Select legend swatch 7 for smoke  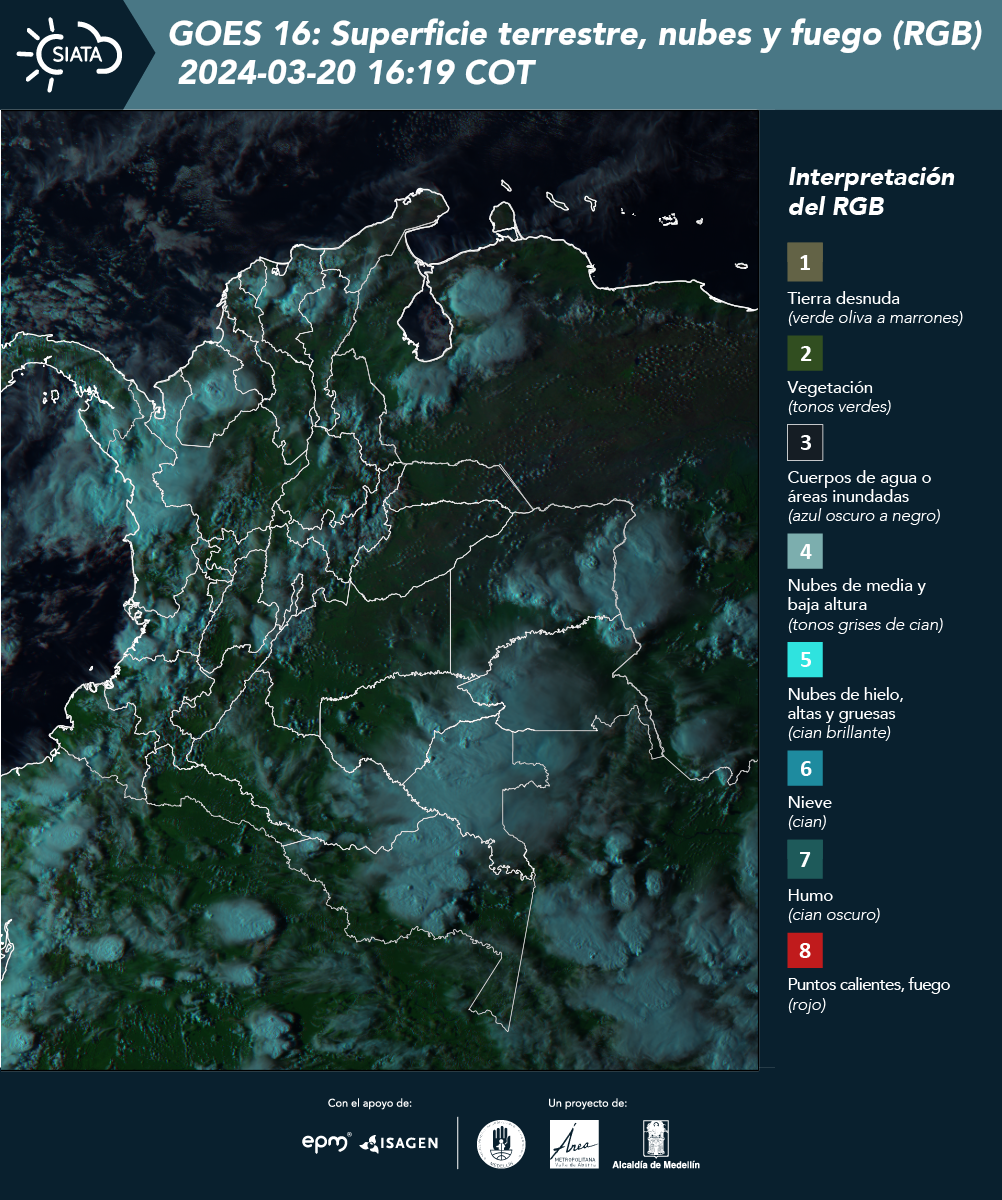coord(805,859)
